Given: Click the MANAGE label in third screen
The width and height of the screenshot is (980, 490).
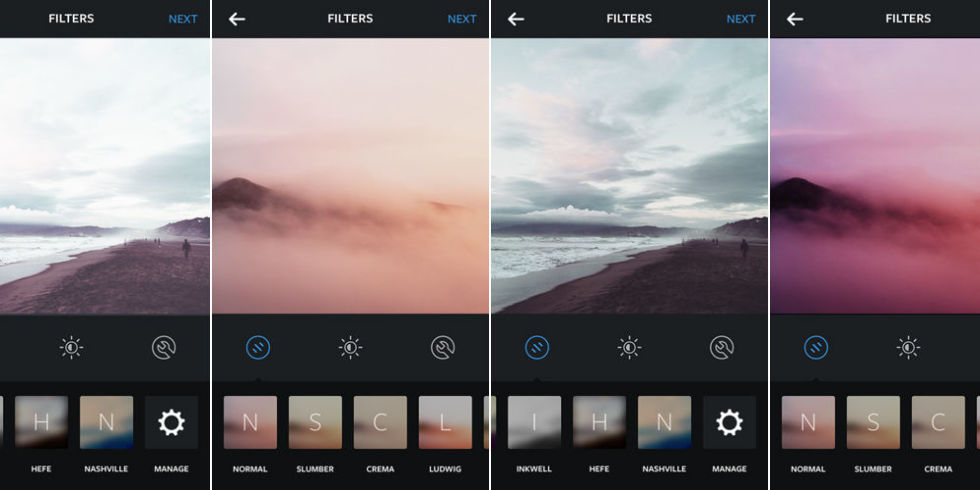Looking at the screenshot, I should tap(729, 469).
